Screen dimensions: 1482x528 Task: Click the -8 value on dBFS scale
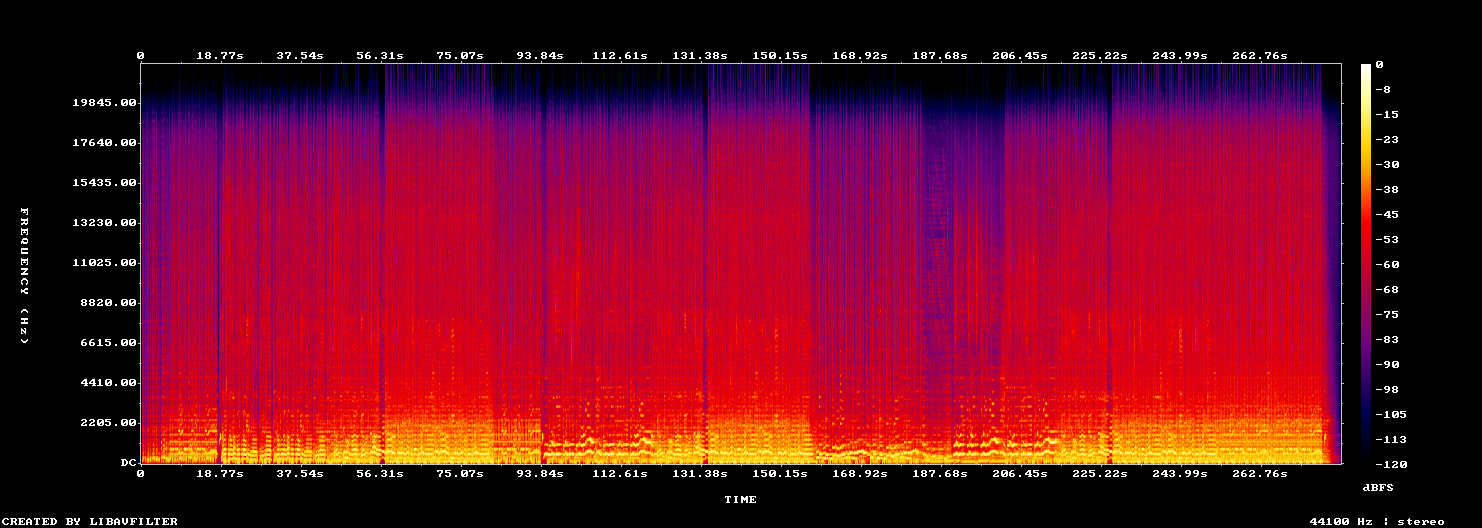1383,90
